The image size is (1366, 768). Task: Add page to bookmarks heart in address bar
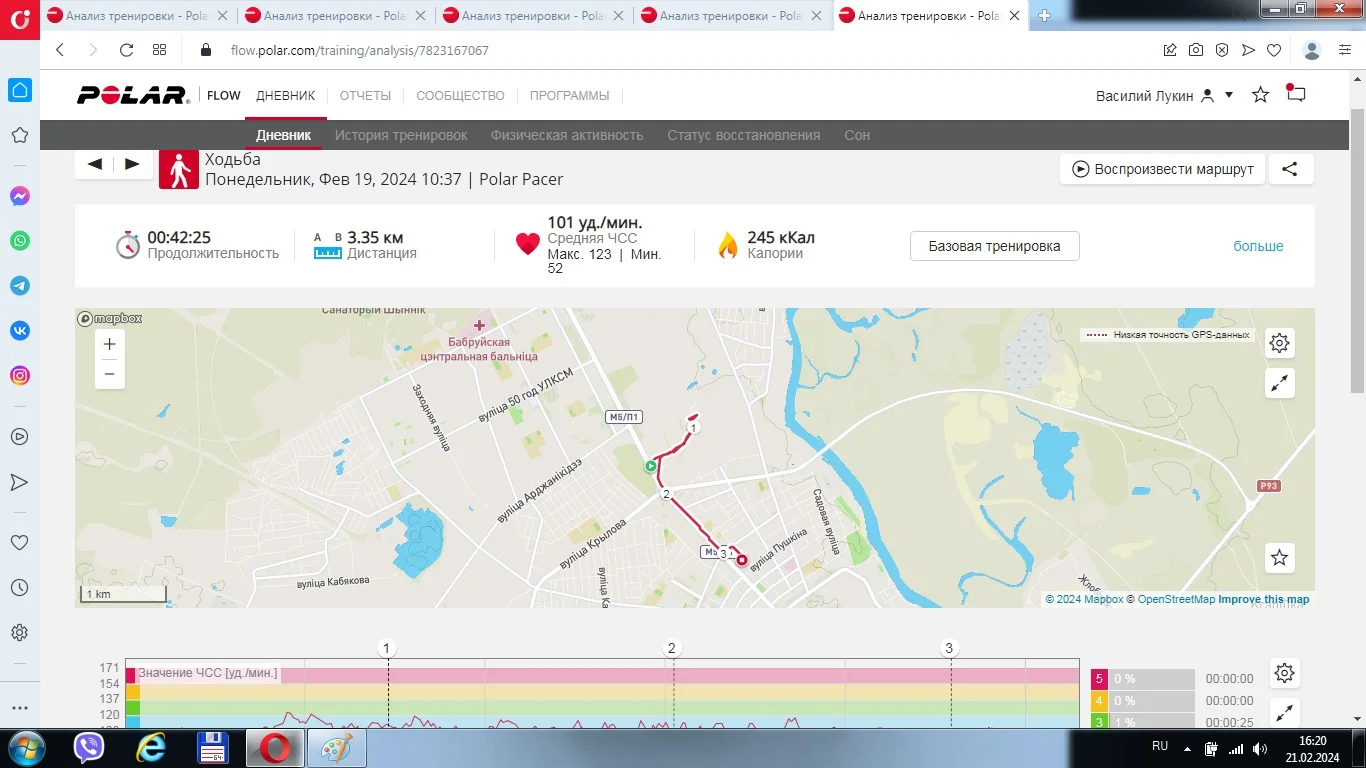tap(1274, 50)
